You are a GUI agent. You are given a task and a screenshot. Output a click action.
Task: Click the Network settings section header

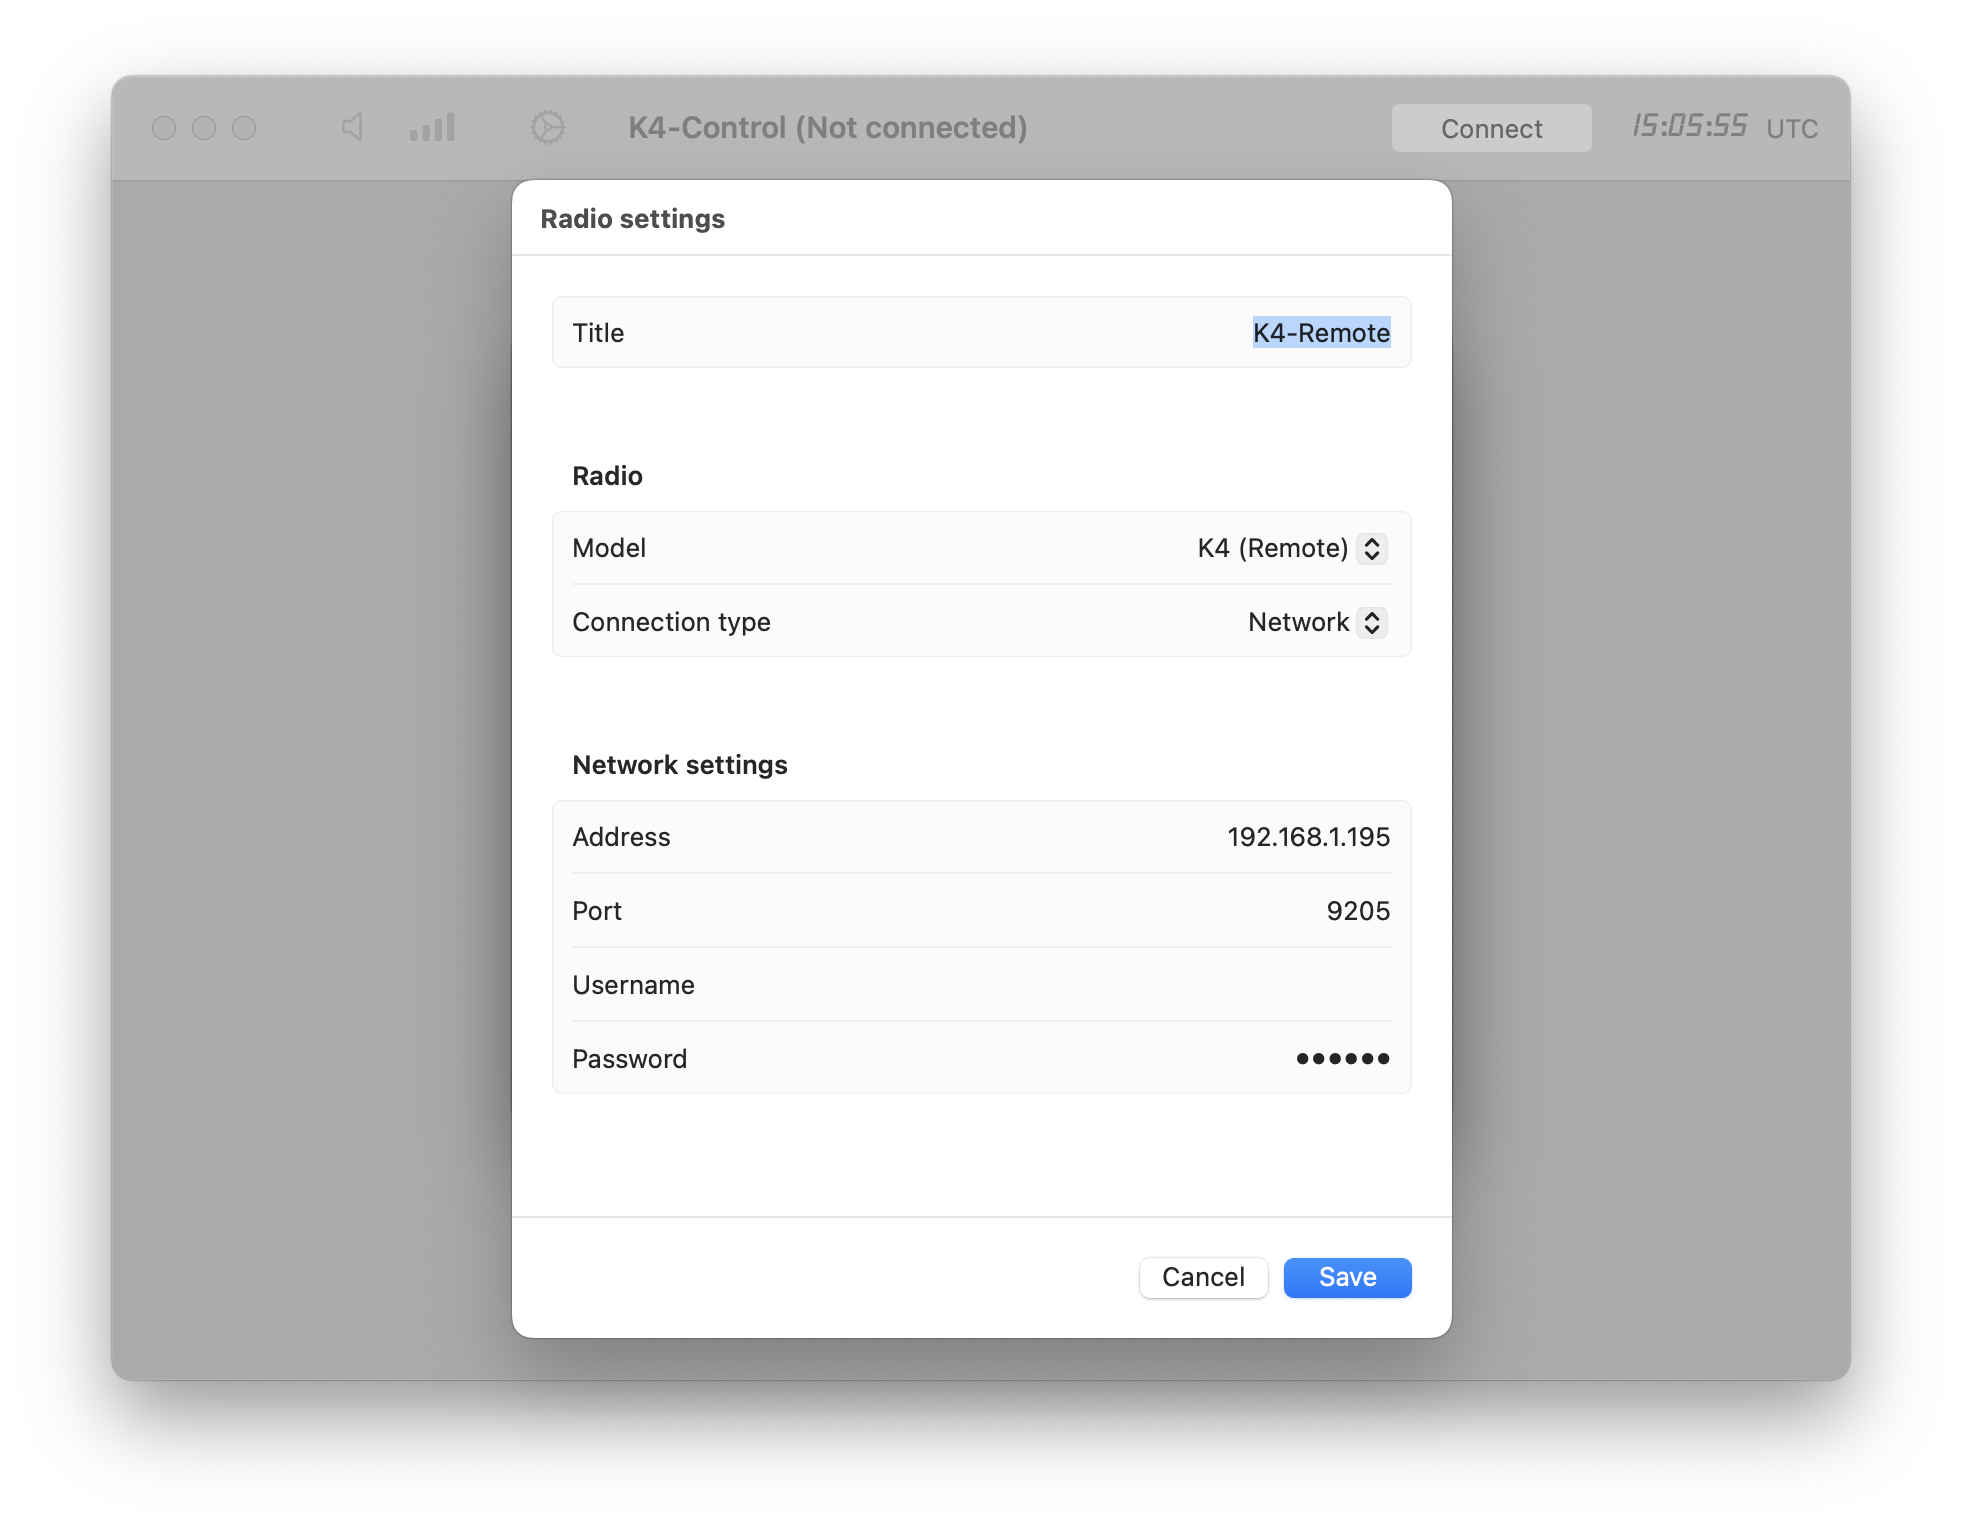680,765
